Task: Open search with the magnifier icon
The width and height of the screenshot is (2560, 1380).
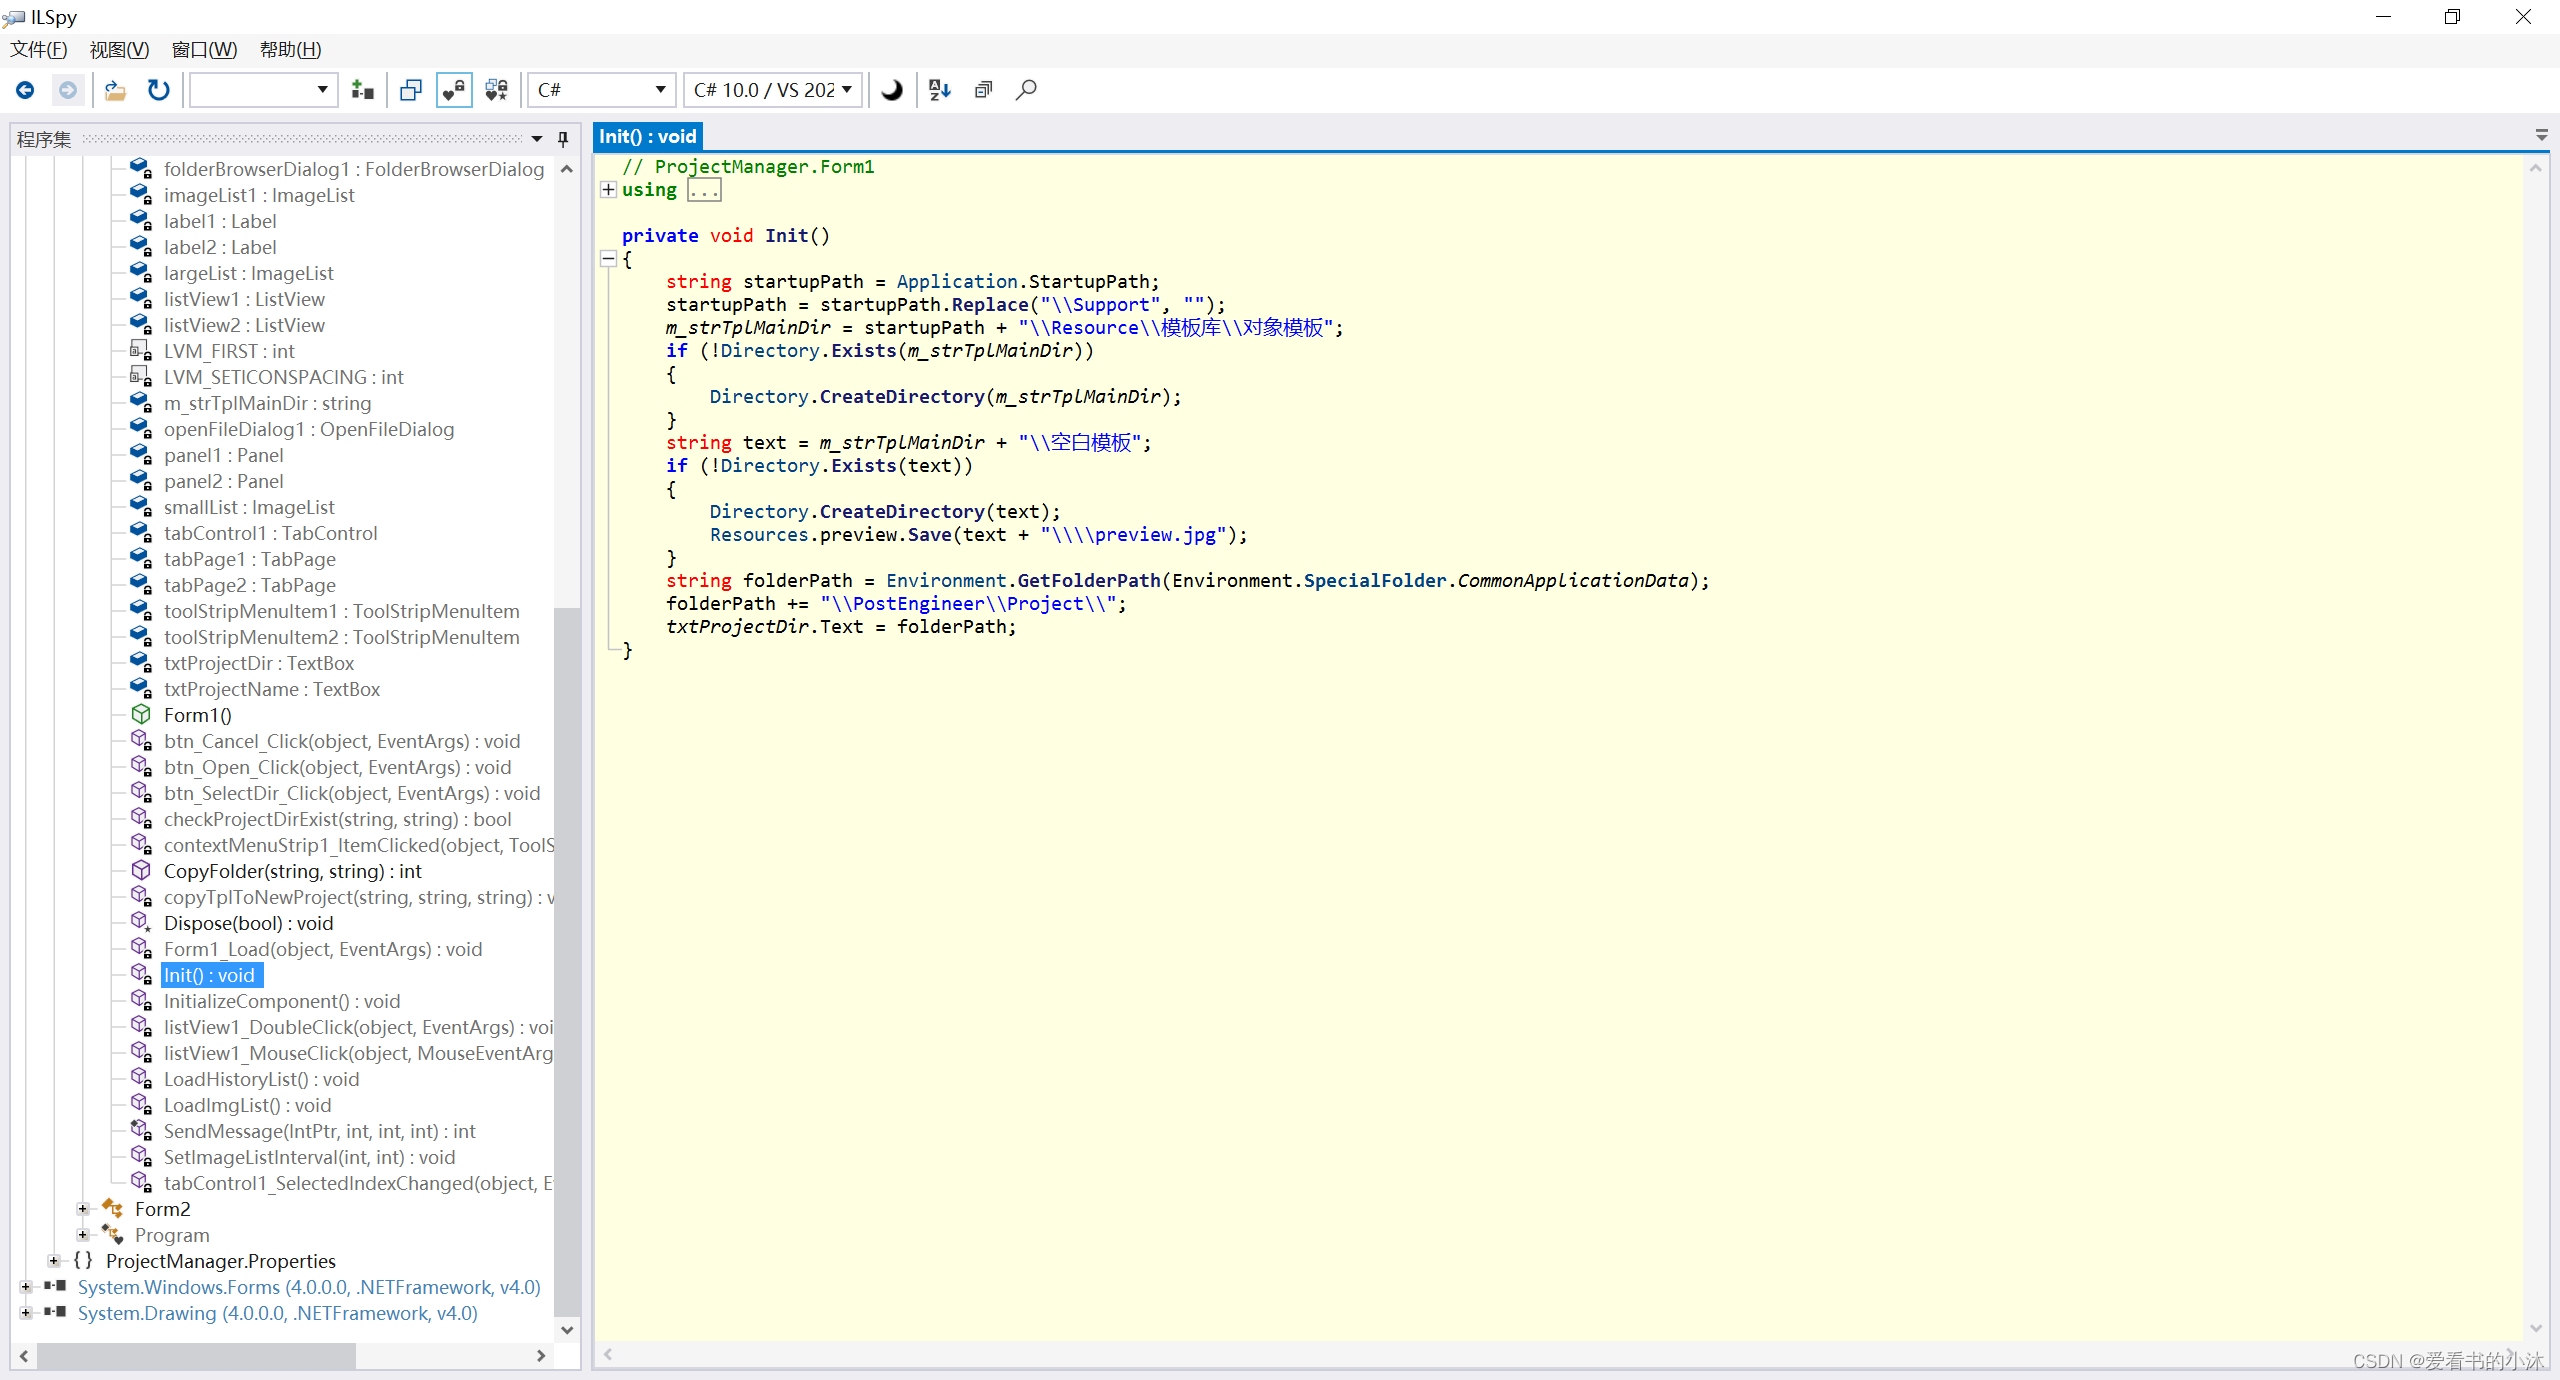Action: (x=1026, y=90)
